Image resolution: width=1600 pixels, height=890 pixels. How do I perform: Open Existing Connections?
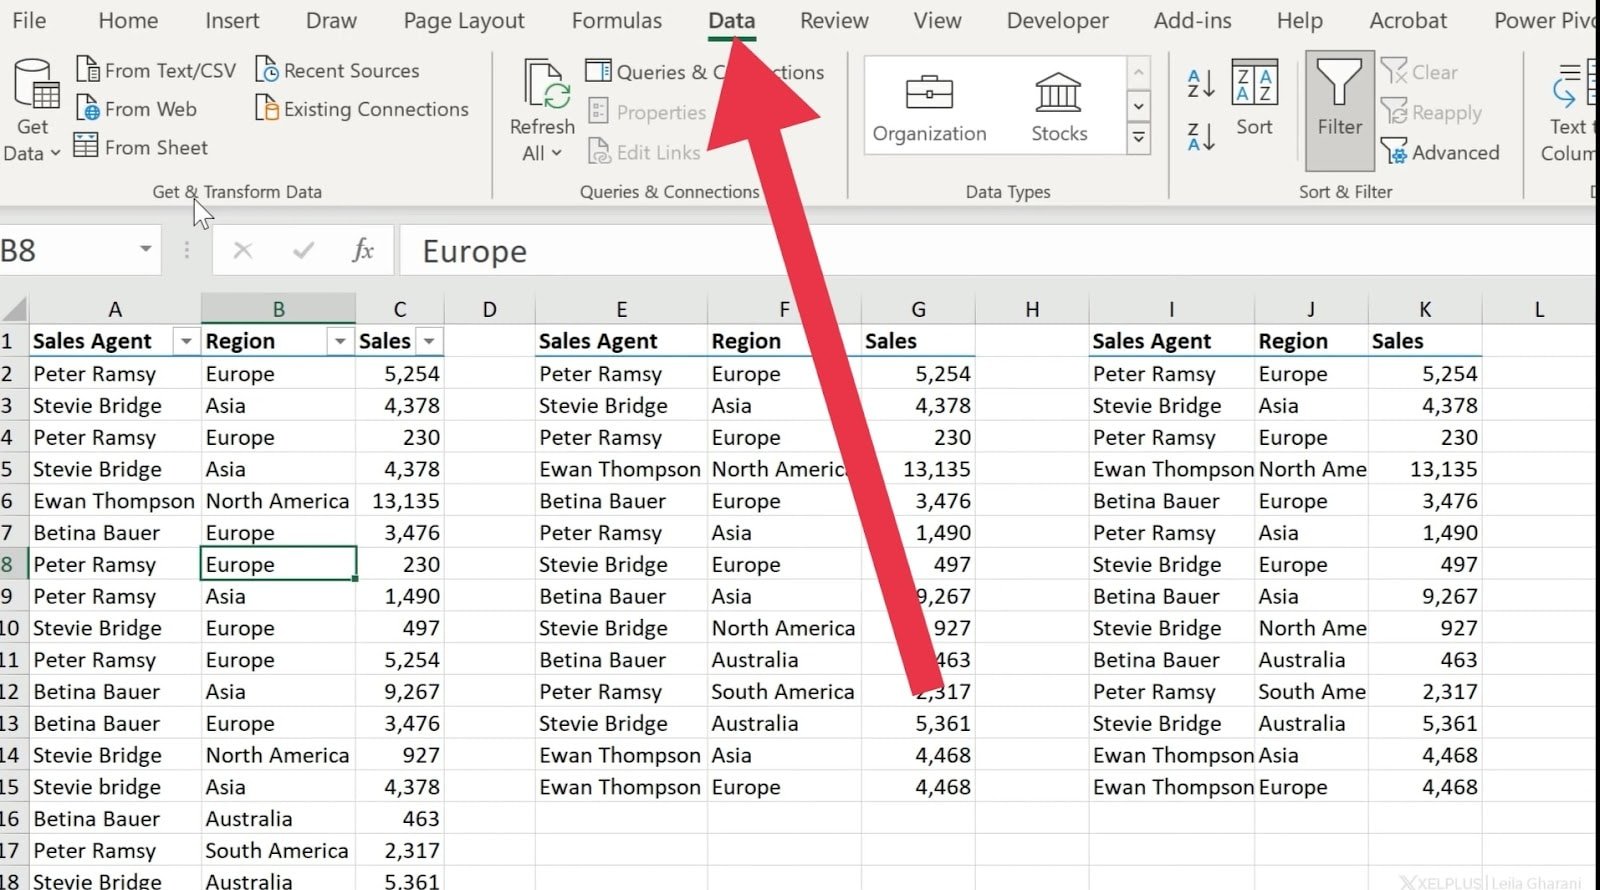(x=362, y=109)
